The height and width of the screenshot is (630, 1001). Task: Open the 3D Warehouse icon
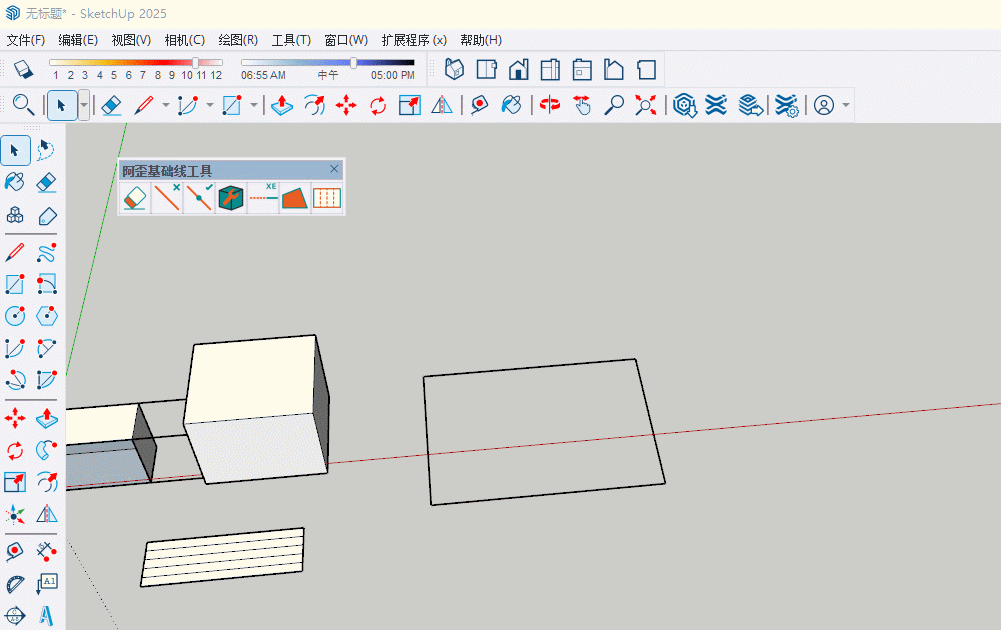point(684,105)
